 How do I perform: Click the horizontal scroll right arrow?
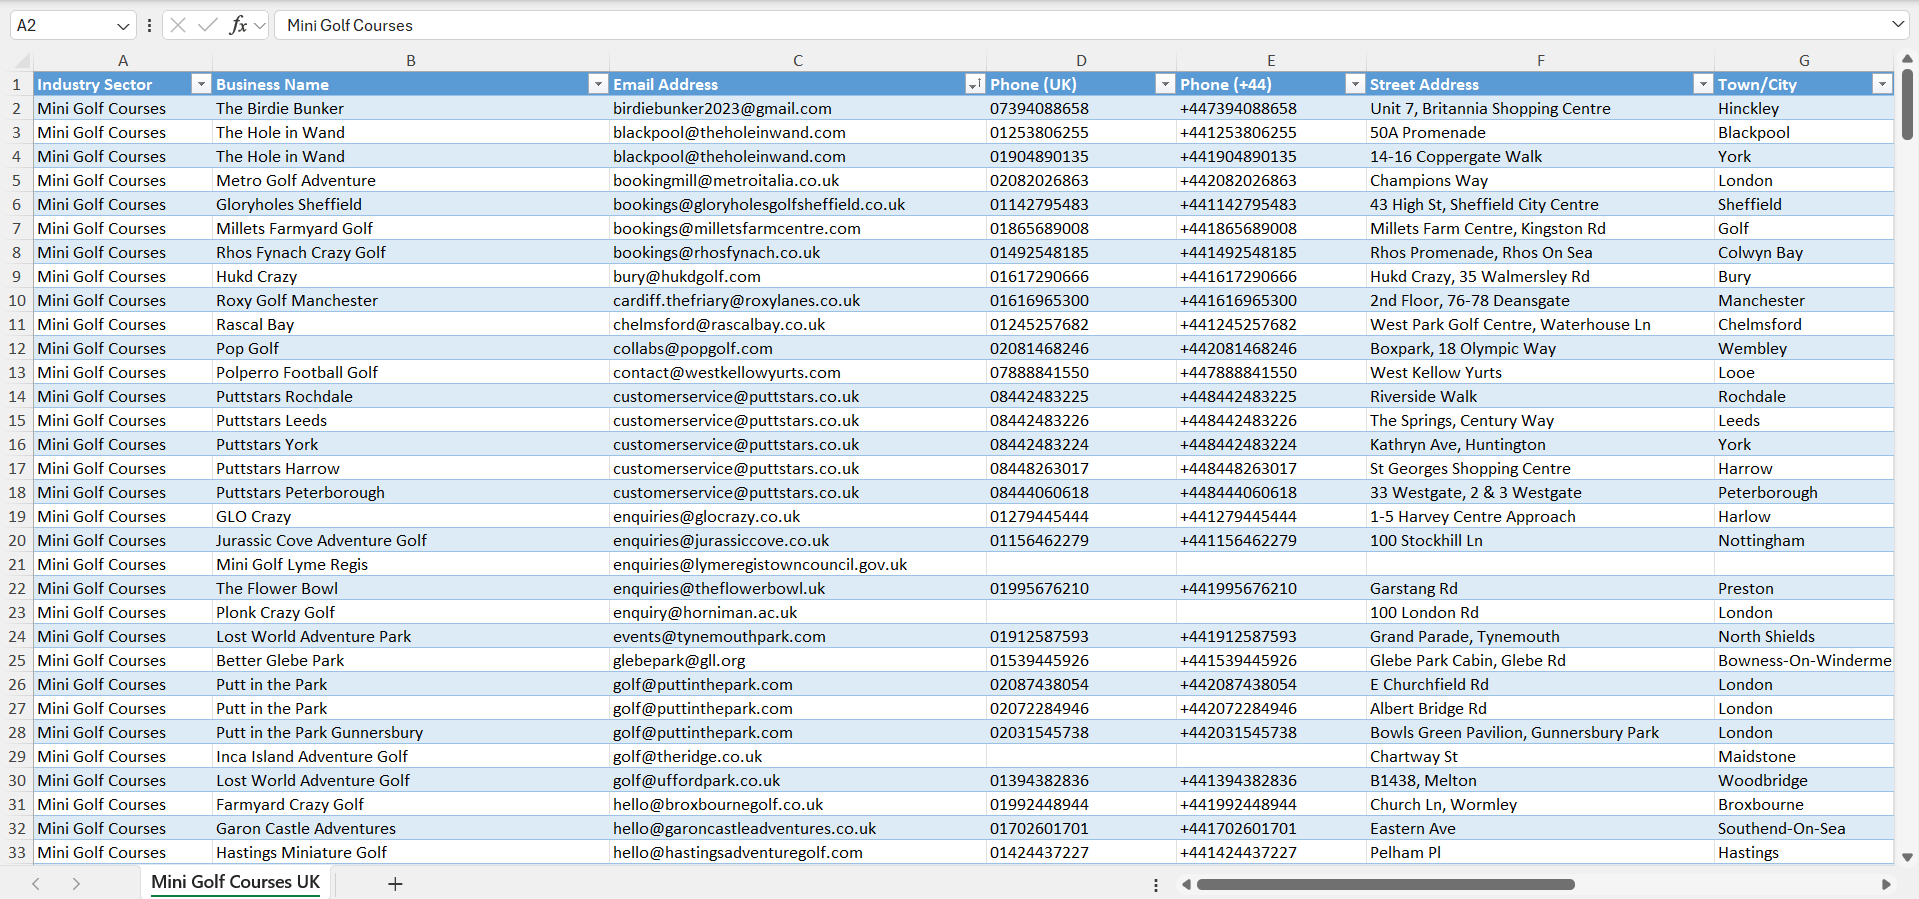(1886, 884)
